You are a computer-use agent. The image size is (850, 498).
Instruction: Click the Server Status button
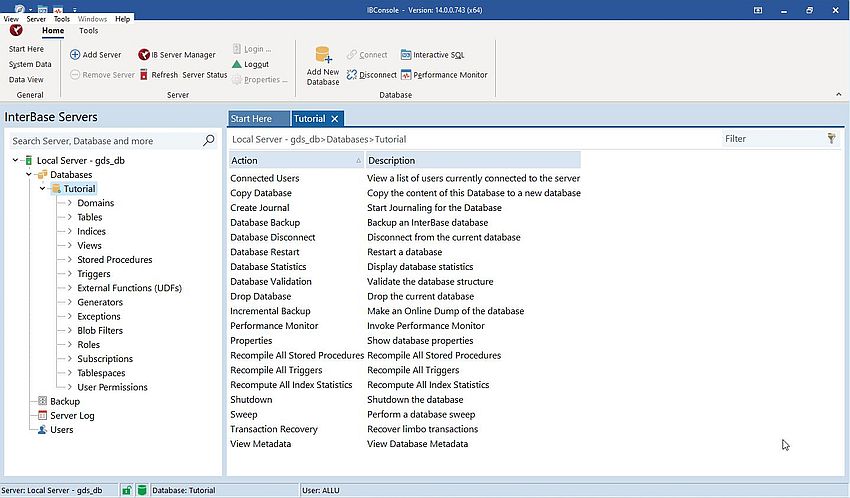point(204,75)
